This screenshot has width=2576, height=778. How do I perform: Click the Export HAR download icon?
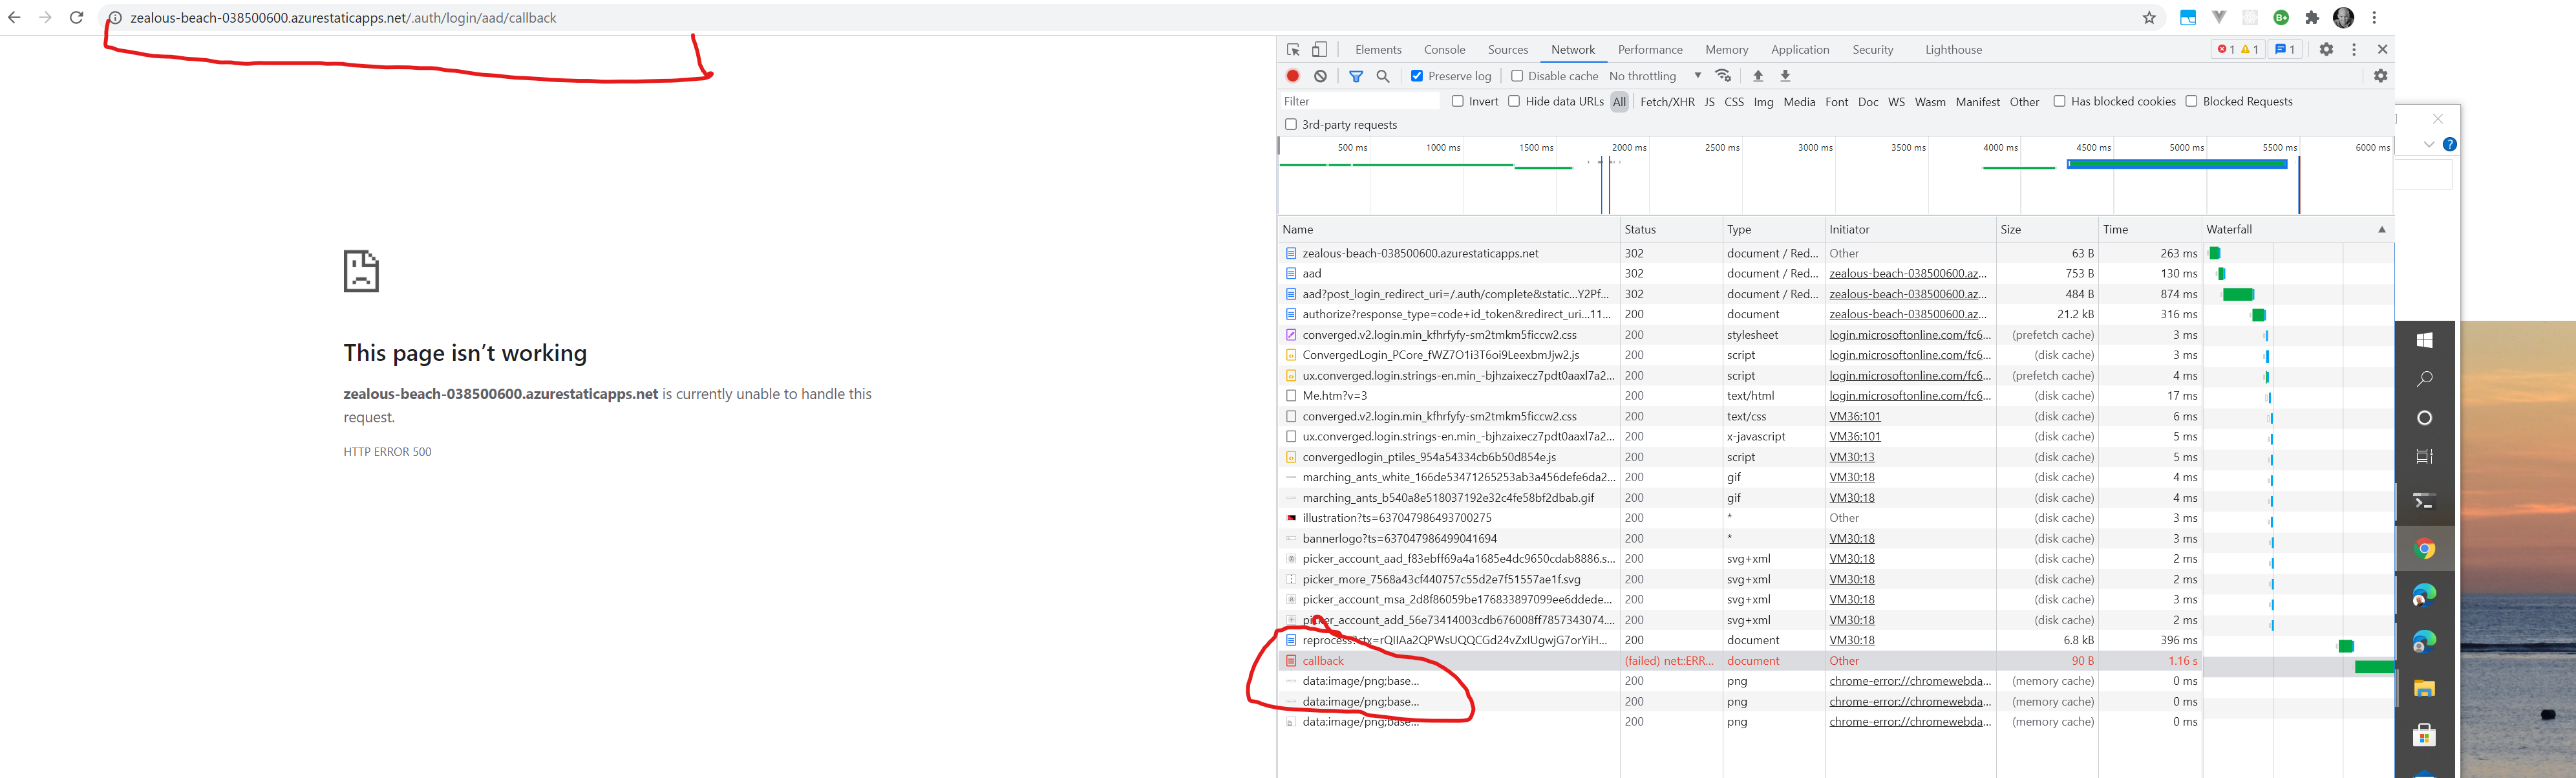pyautogui.click(x=1785, y=76)
